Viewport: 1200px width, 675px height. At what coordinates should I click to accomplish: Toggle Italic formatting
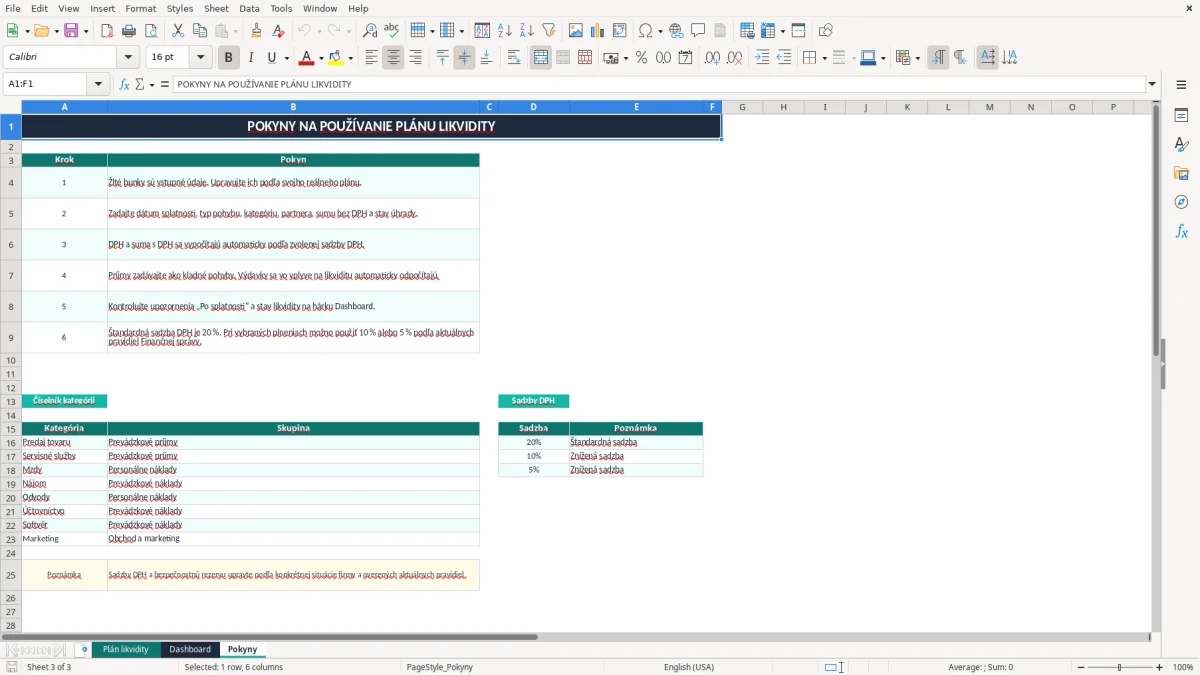pyautogui.click(x=251, y=58)
